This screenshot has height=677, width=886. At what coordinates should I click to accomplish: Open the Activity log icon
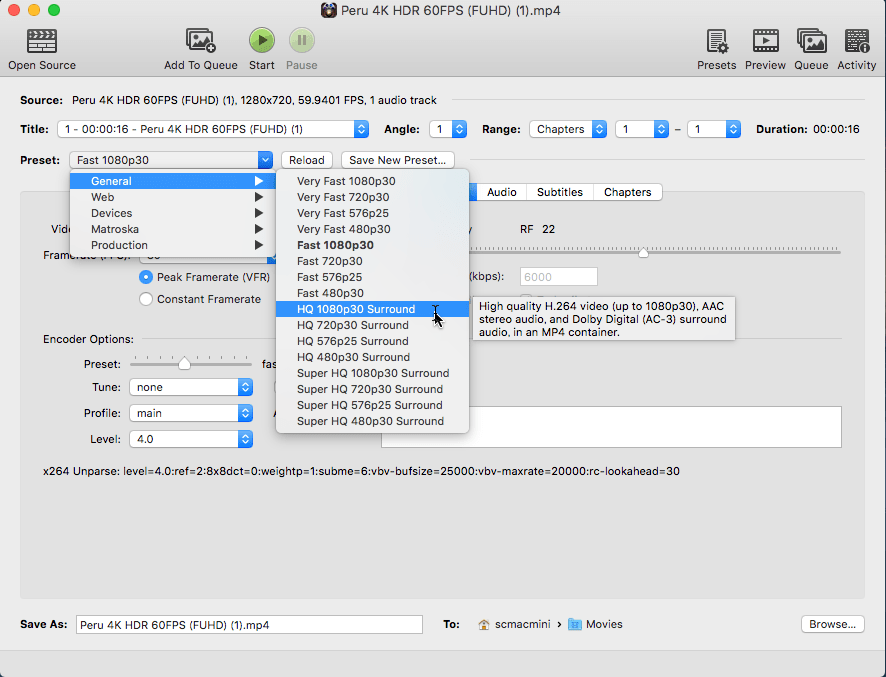coord(857,41)
